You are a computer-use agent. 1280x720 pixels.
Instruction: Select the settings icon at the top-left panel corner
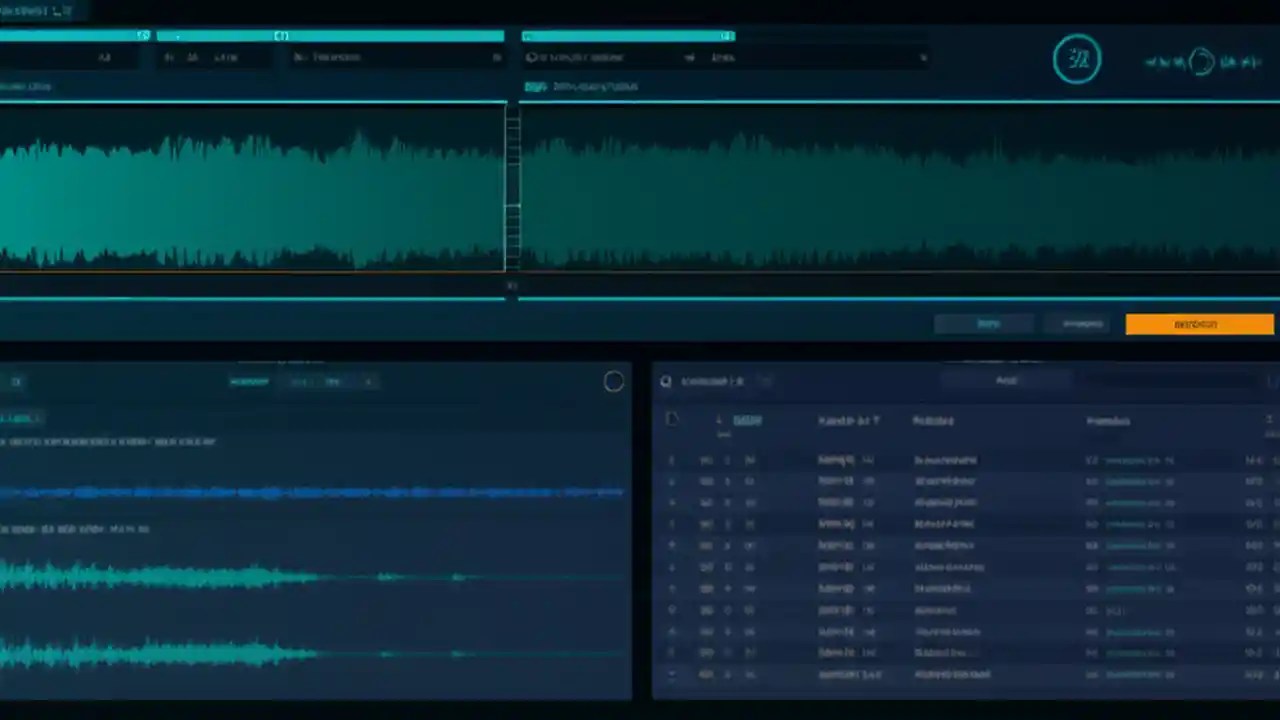(x=16, y=381)
